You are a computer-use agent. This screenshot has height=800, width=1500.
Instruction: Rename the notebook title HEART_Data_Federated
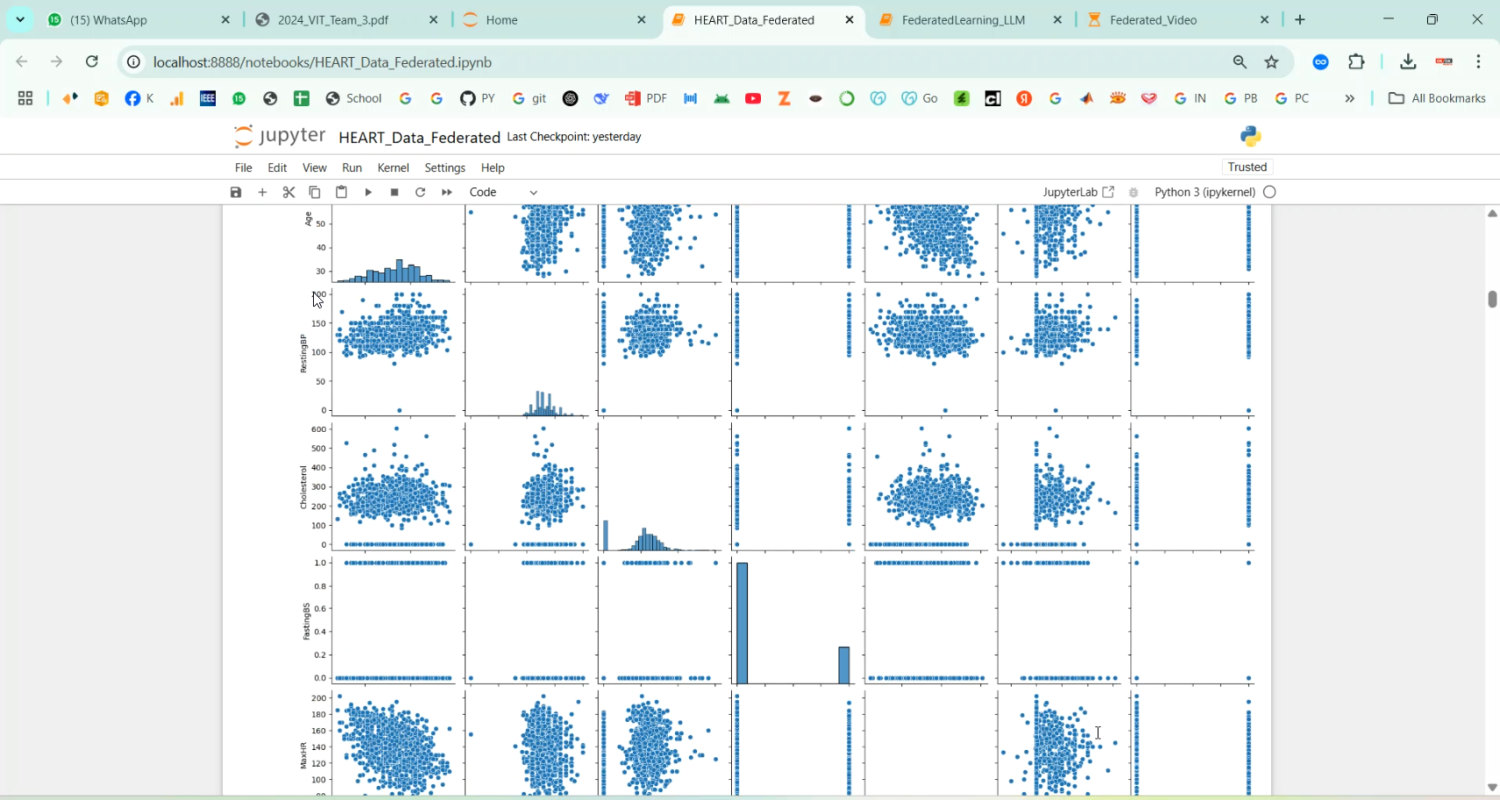(419, 137)
